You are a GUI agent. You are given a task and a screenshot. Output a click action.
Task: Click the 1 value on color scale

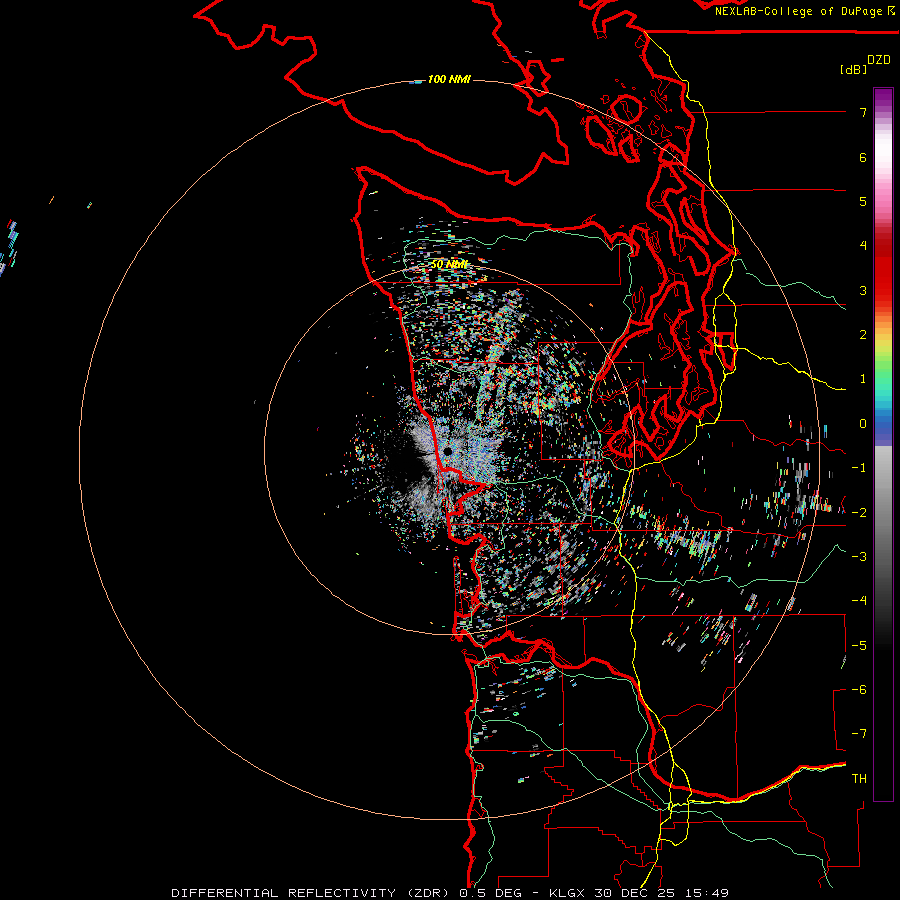tap(863, 379)
